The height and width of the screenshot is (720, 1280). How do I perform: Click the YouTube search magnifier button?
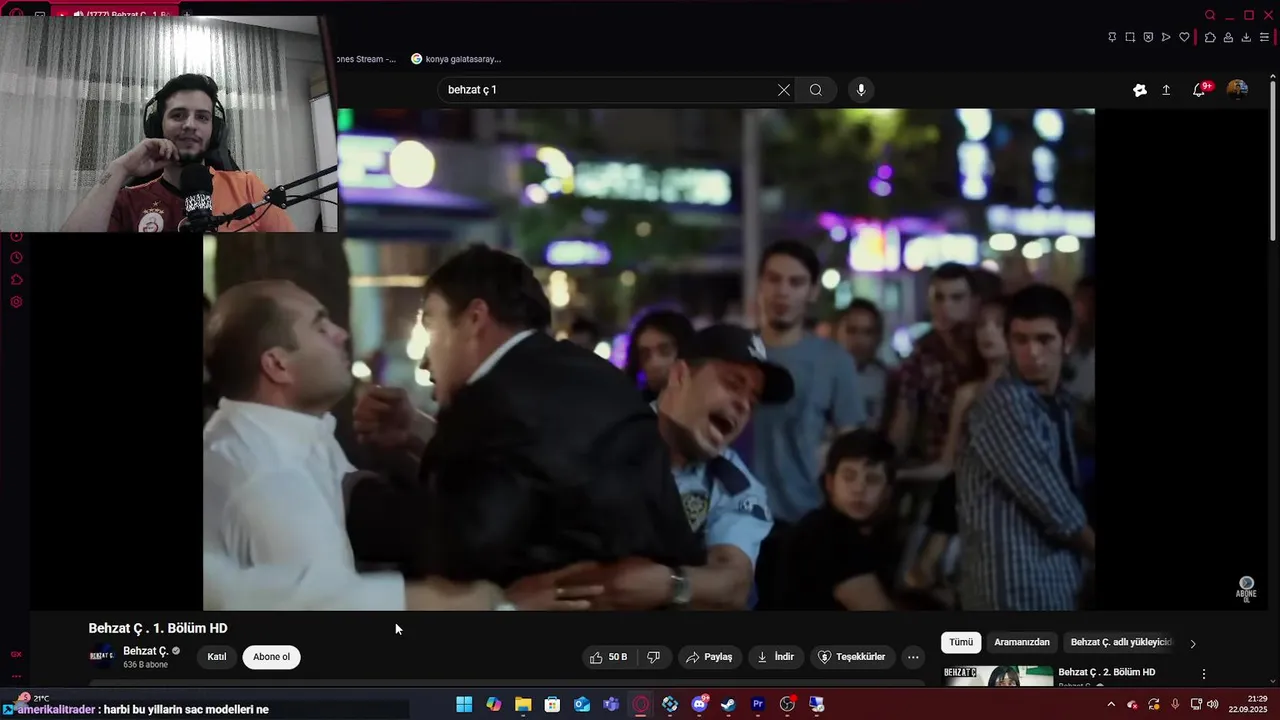(816, 90)
